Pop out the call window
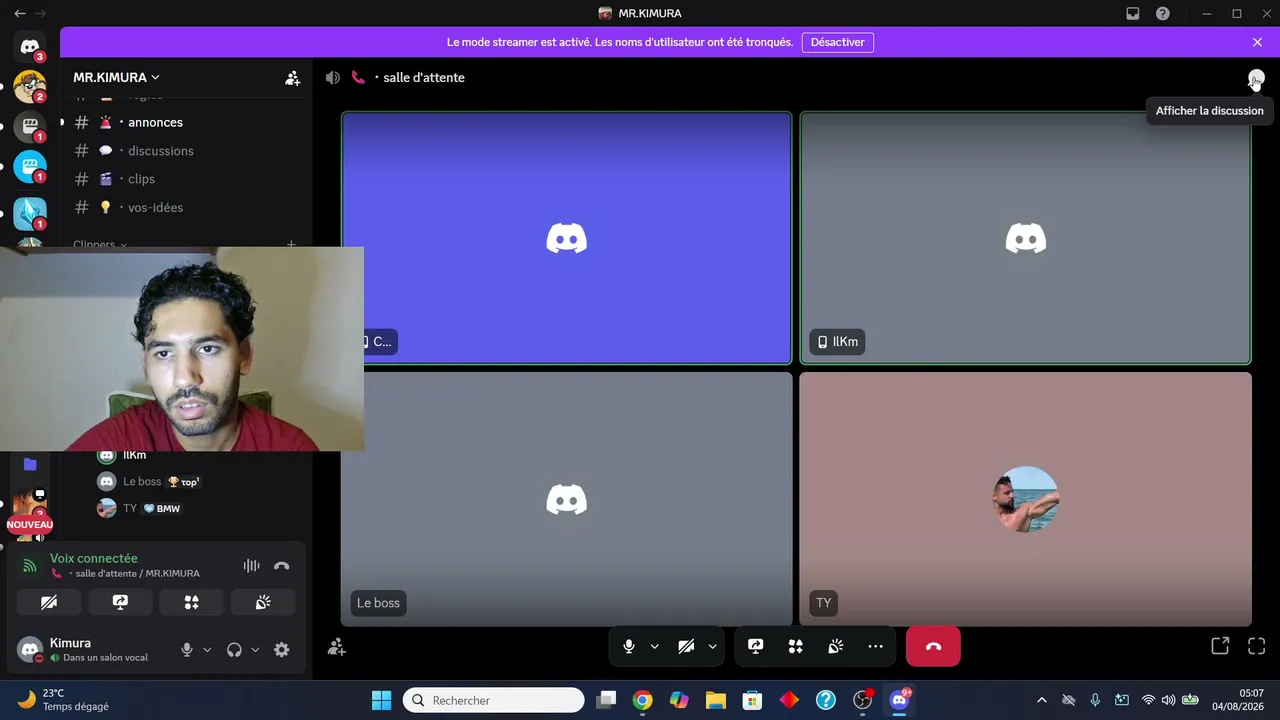This screenshot has width=1280, height=720. (x=1220, y=646)
